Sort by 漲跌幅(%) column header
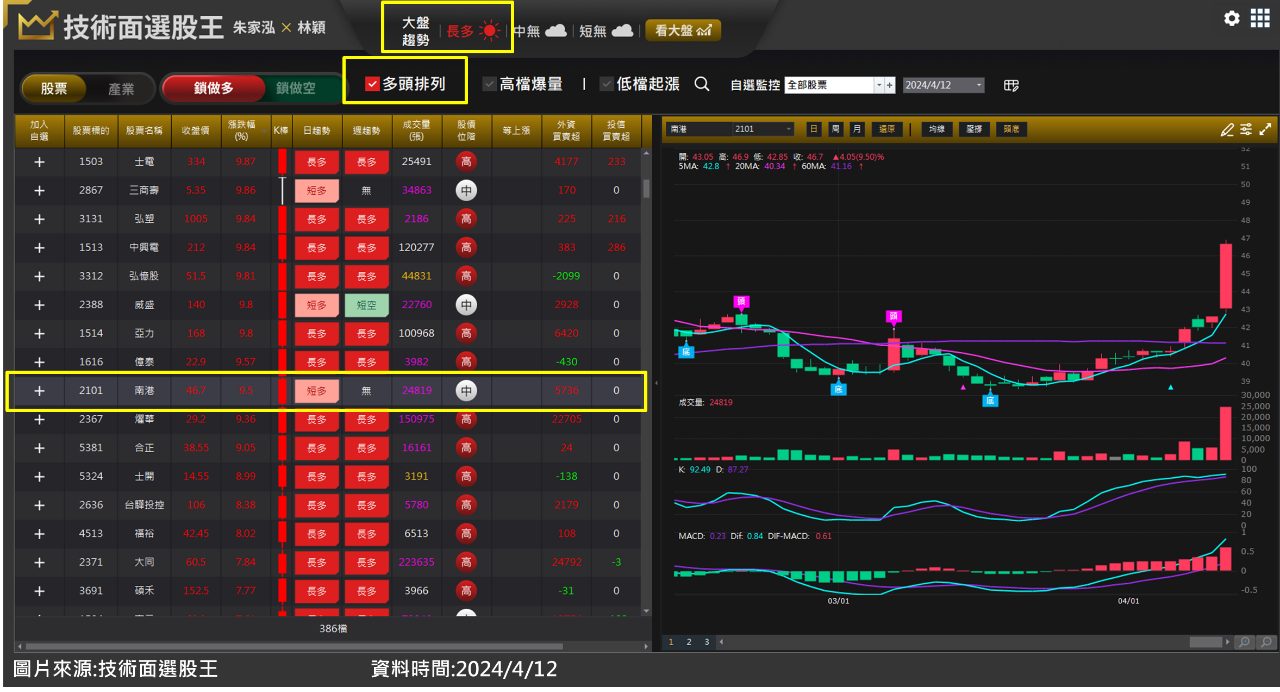This screenshot has height=692, width=1280. [x=245, y=130]
